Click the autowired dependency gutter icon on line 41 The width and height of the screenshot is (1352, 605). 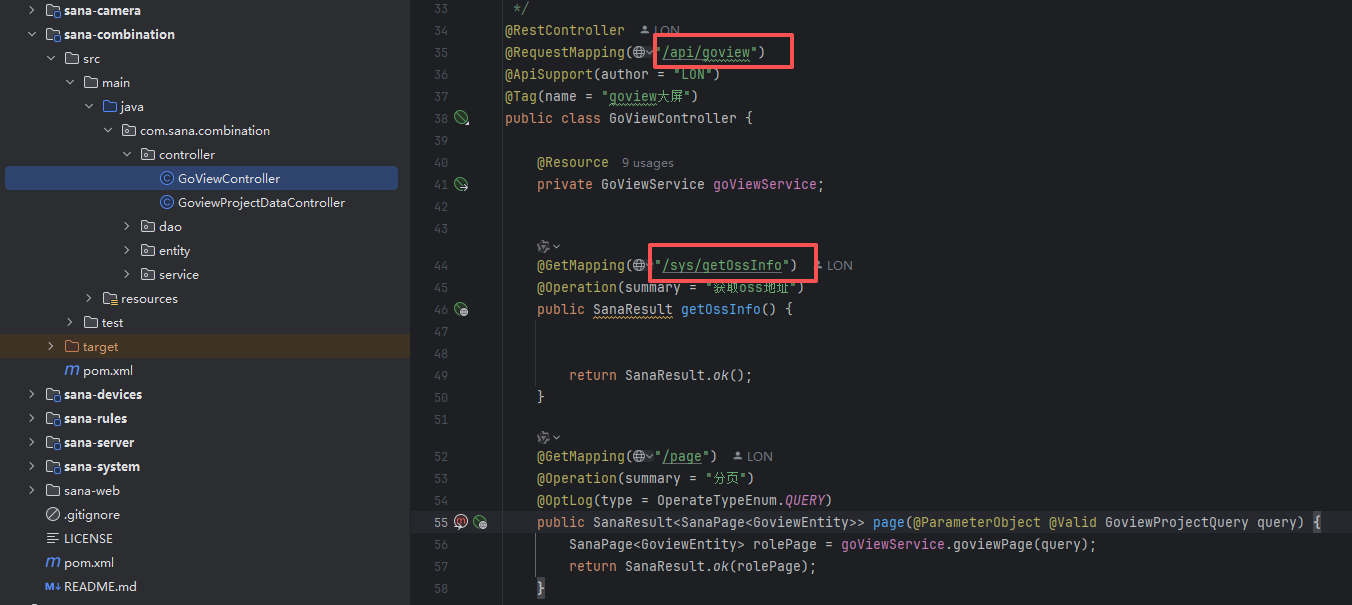[x=461, y=184]
